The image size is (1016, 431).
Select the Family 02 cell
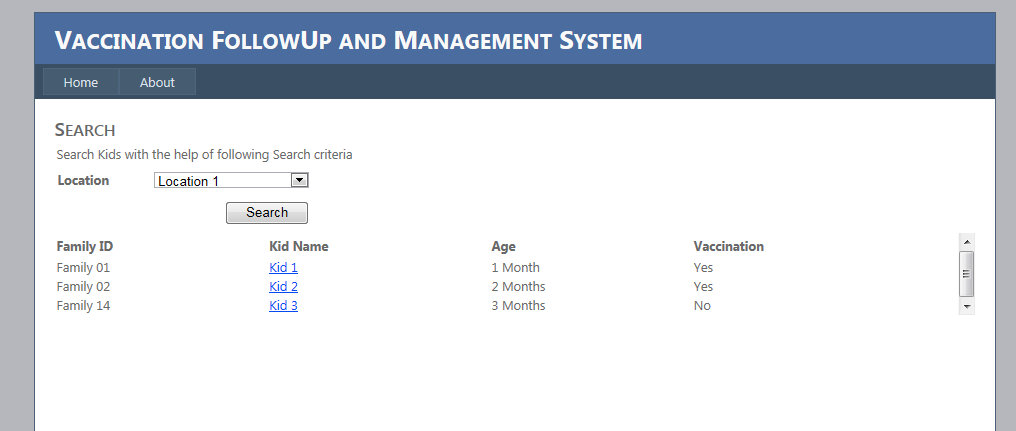click(83, 286)
